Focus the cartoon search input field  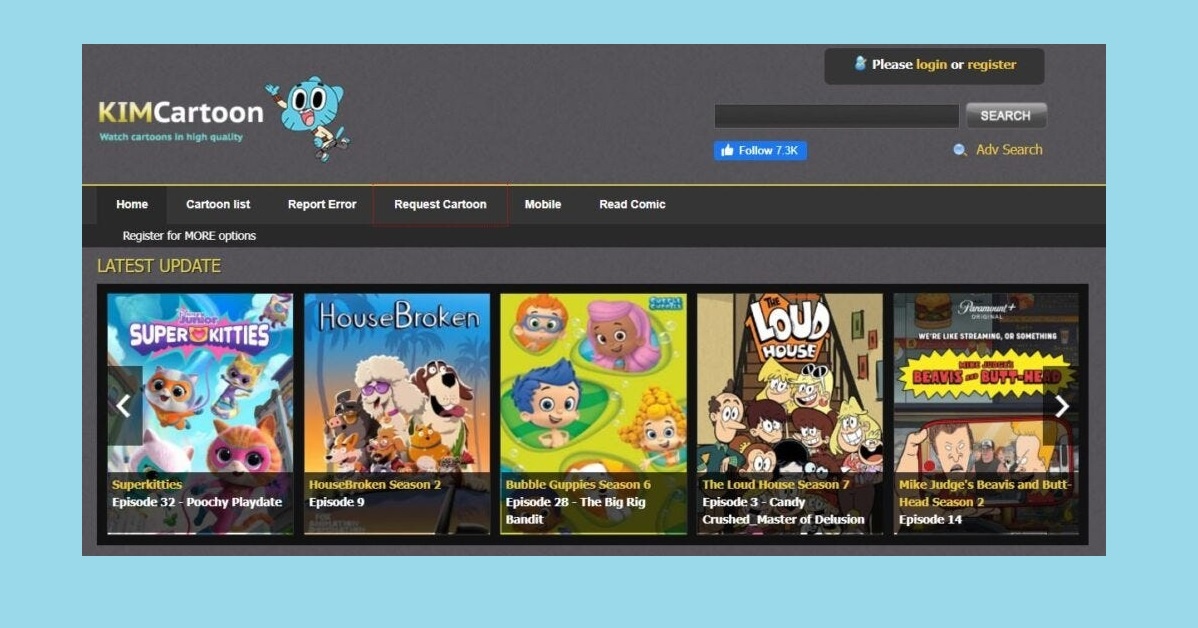coord(837,116)
